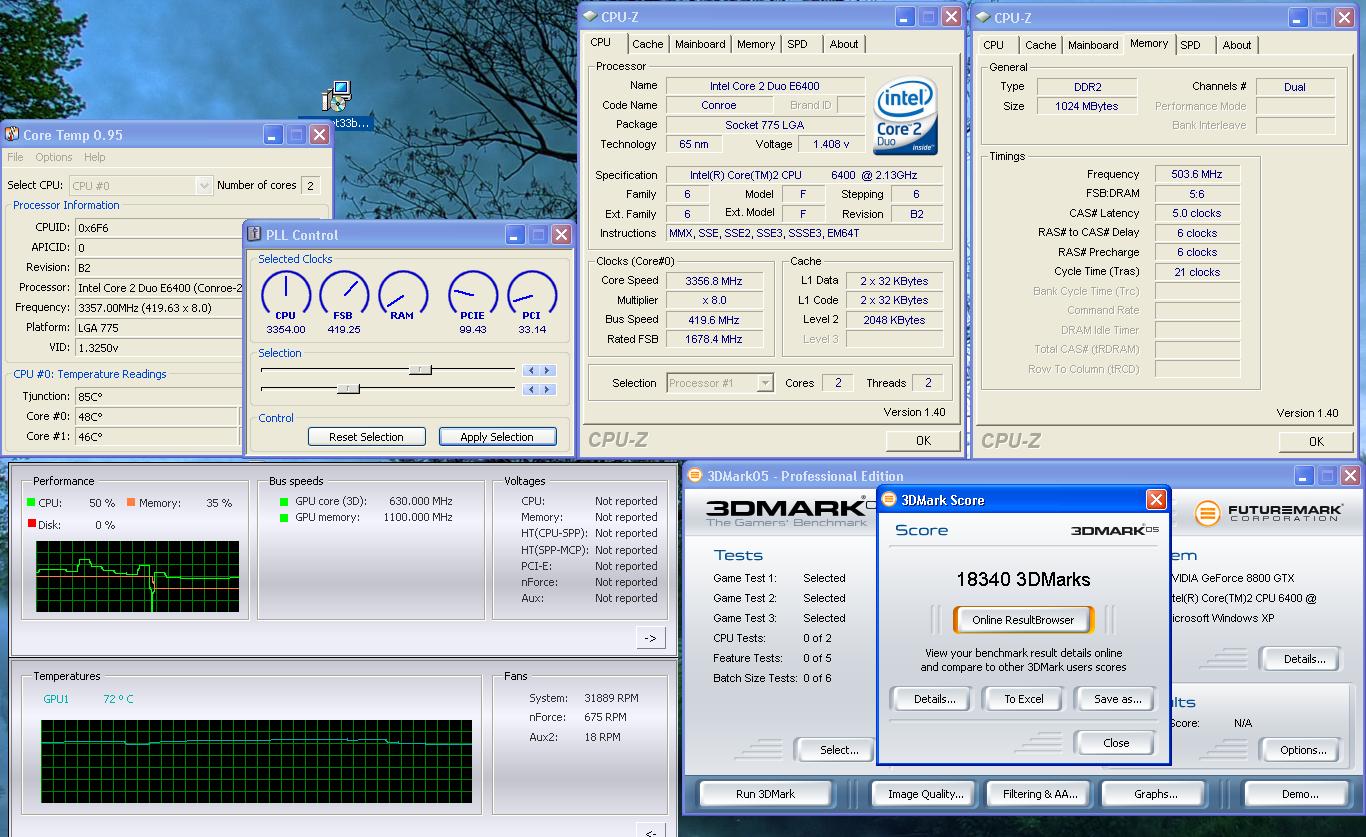Click the Futuremark Corporation logo
Screen dimensions: 1366x837
click(x=1270, y=513)
